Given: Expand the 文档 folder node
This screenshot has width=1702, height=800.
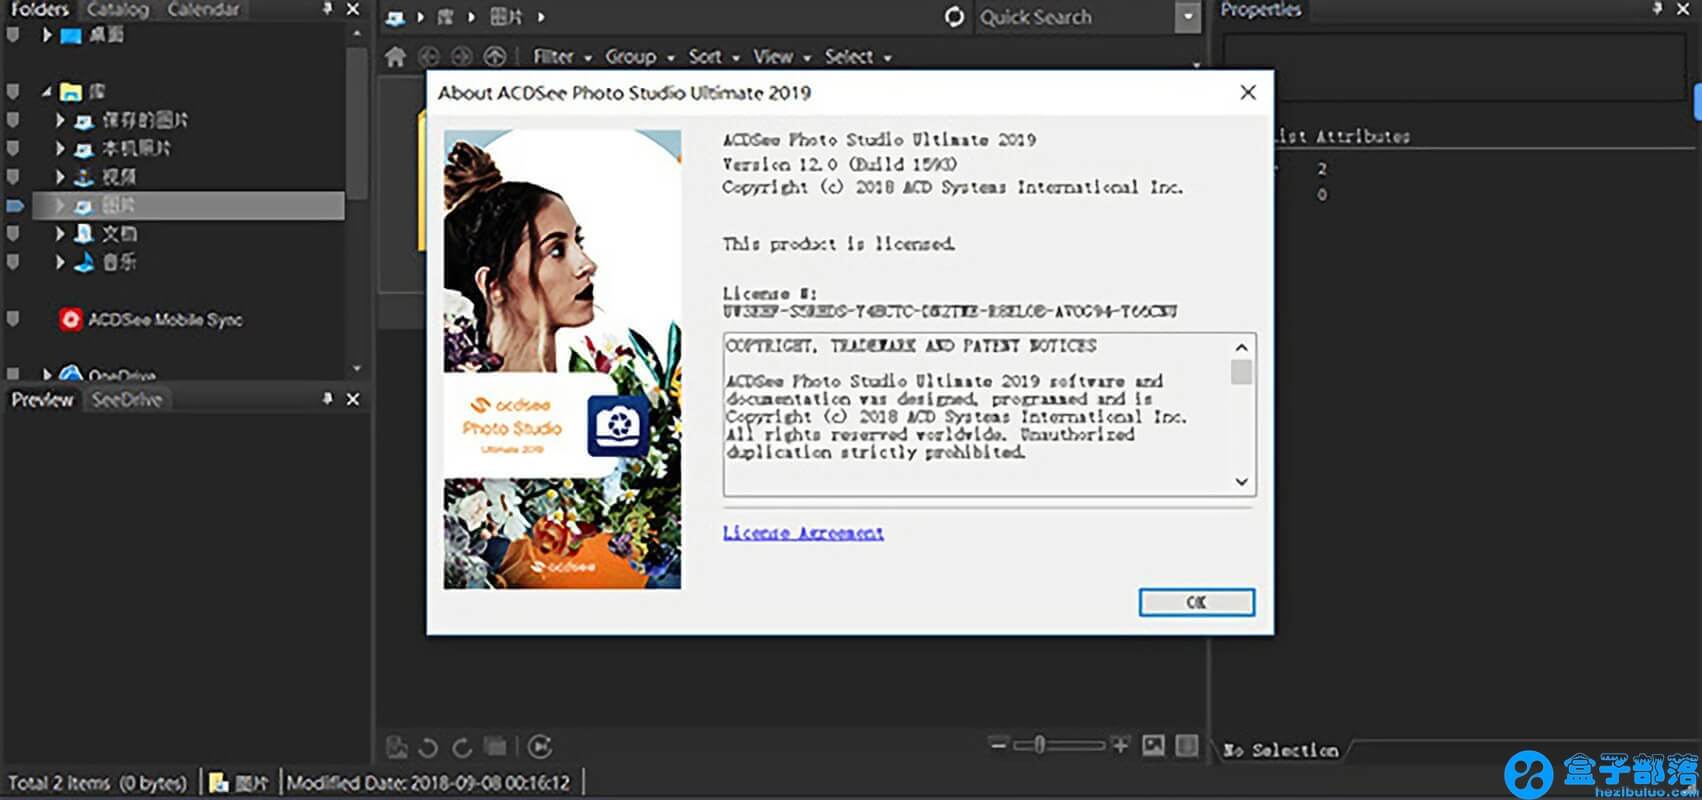Looking at the screenshot, I should 60,234.
